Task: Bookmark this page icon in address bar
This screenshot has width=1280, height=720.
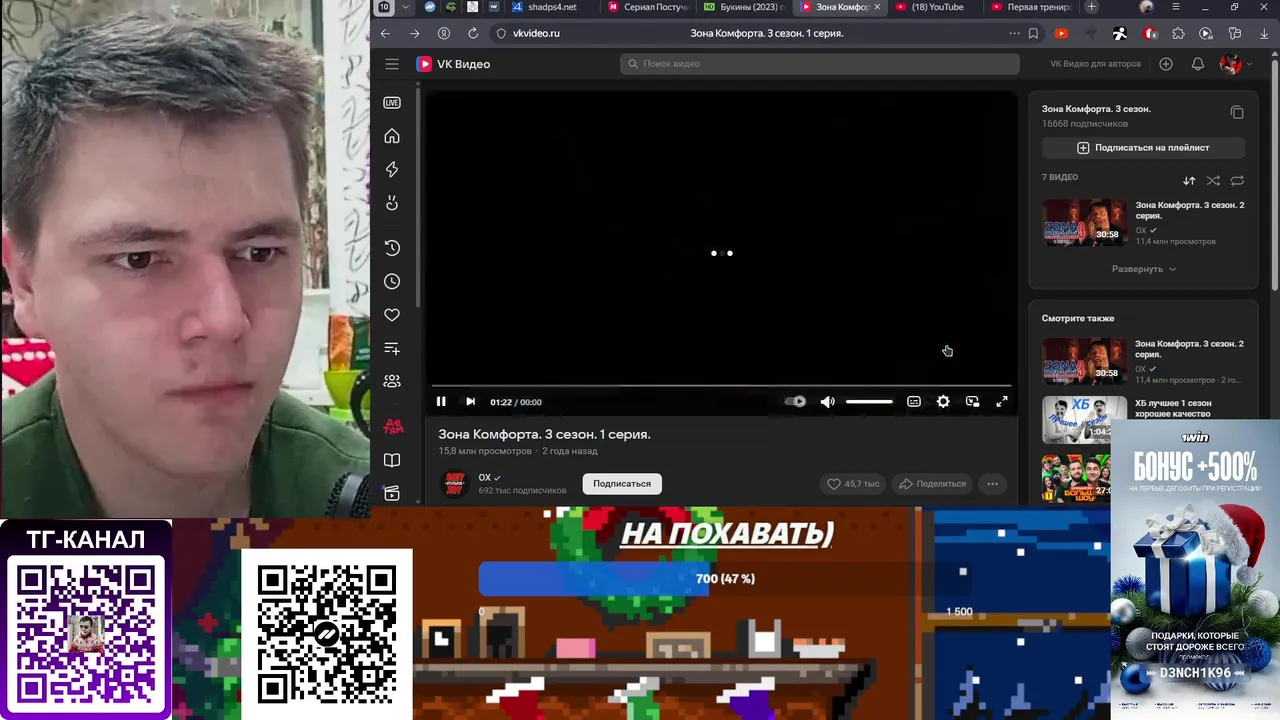Action: (1033, 33)
